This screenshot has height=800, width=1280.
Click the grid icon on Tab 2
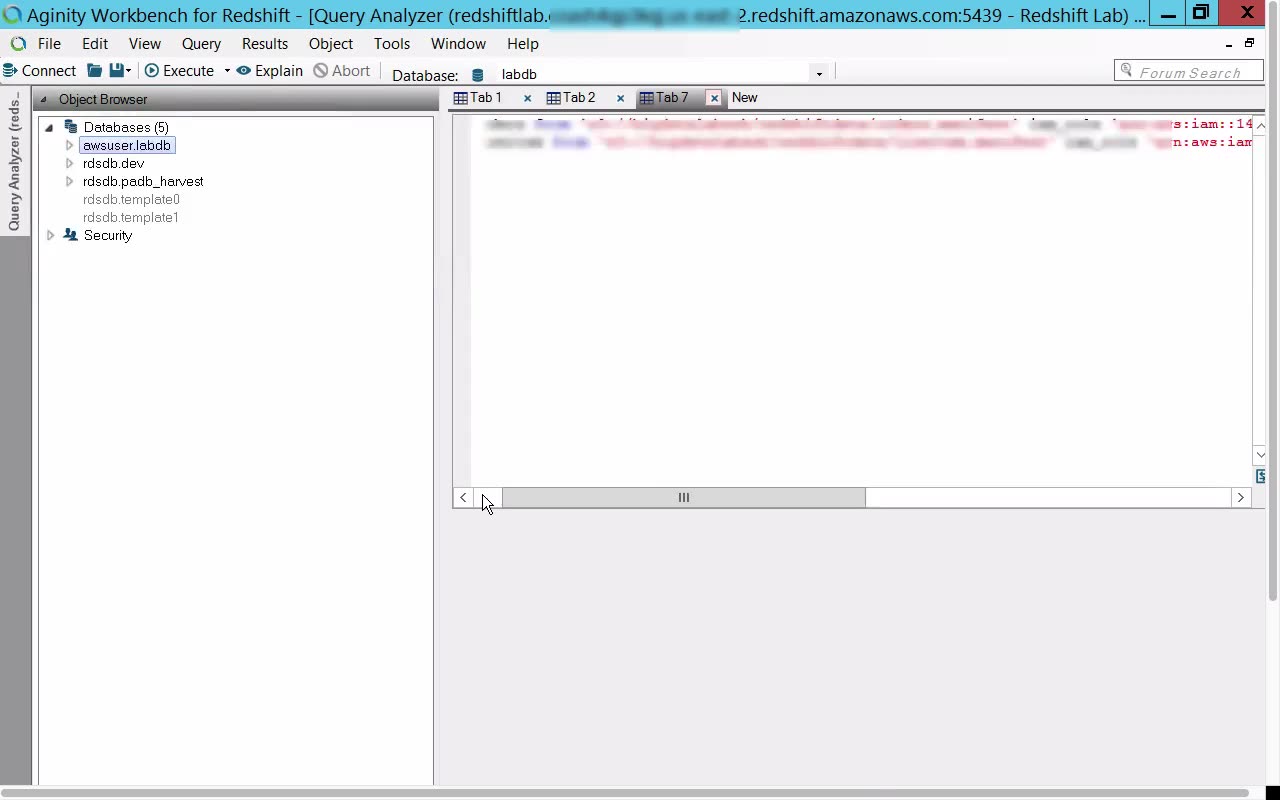click(553, 98)
